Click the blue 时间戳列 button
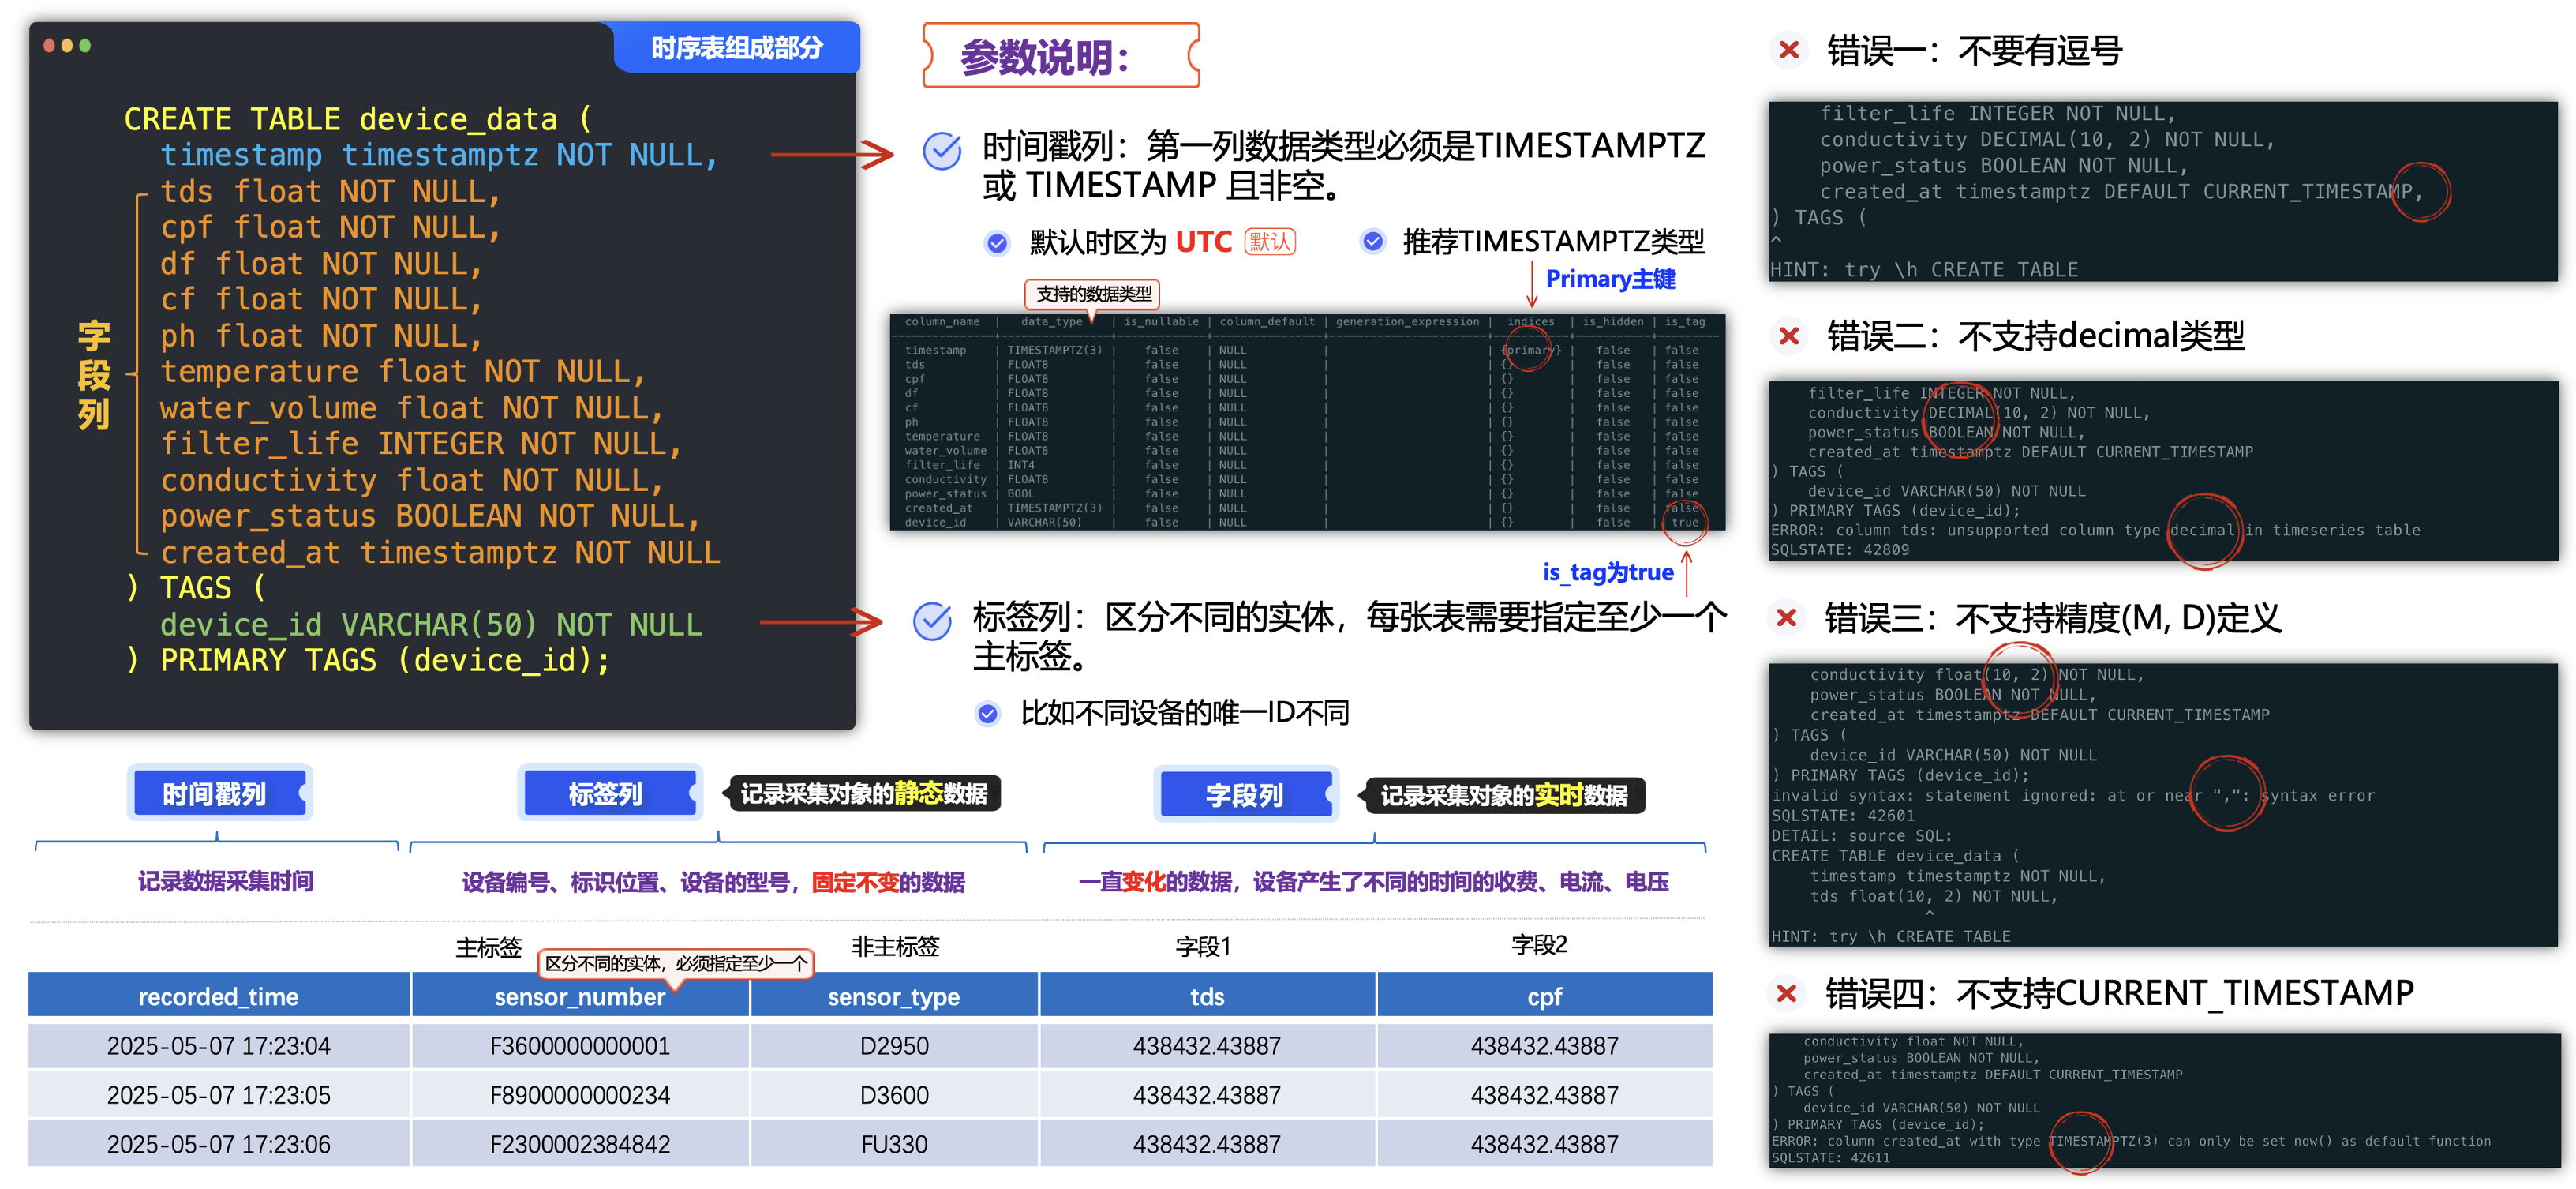 (x=217, y=794)
